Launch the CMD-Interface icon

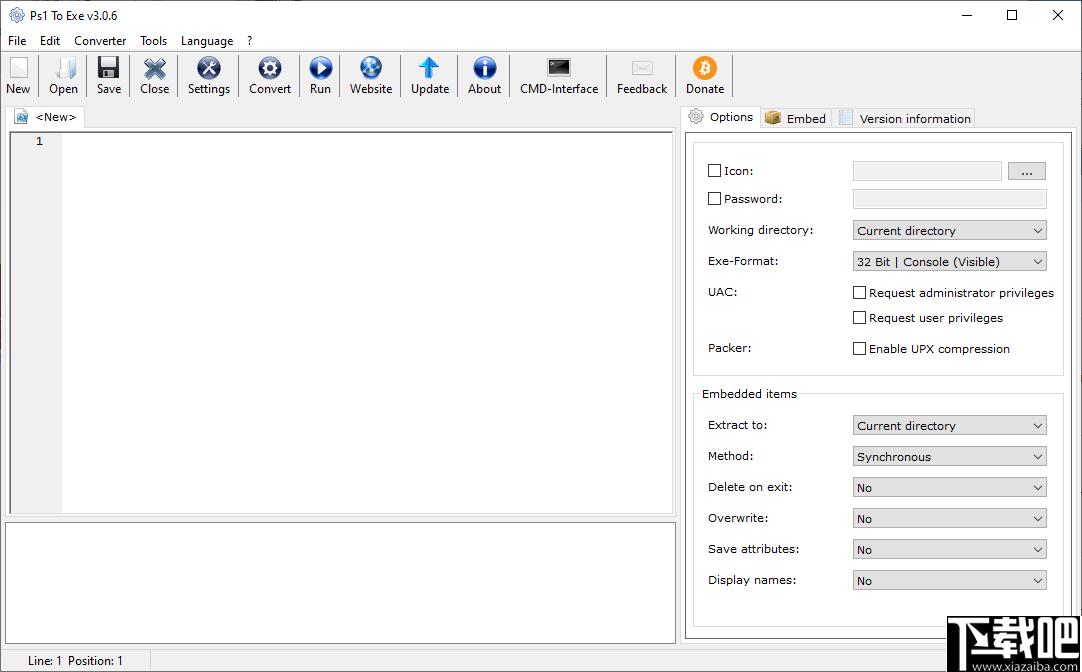pyautogui.click(x=559, y=67)
